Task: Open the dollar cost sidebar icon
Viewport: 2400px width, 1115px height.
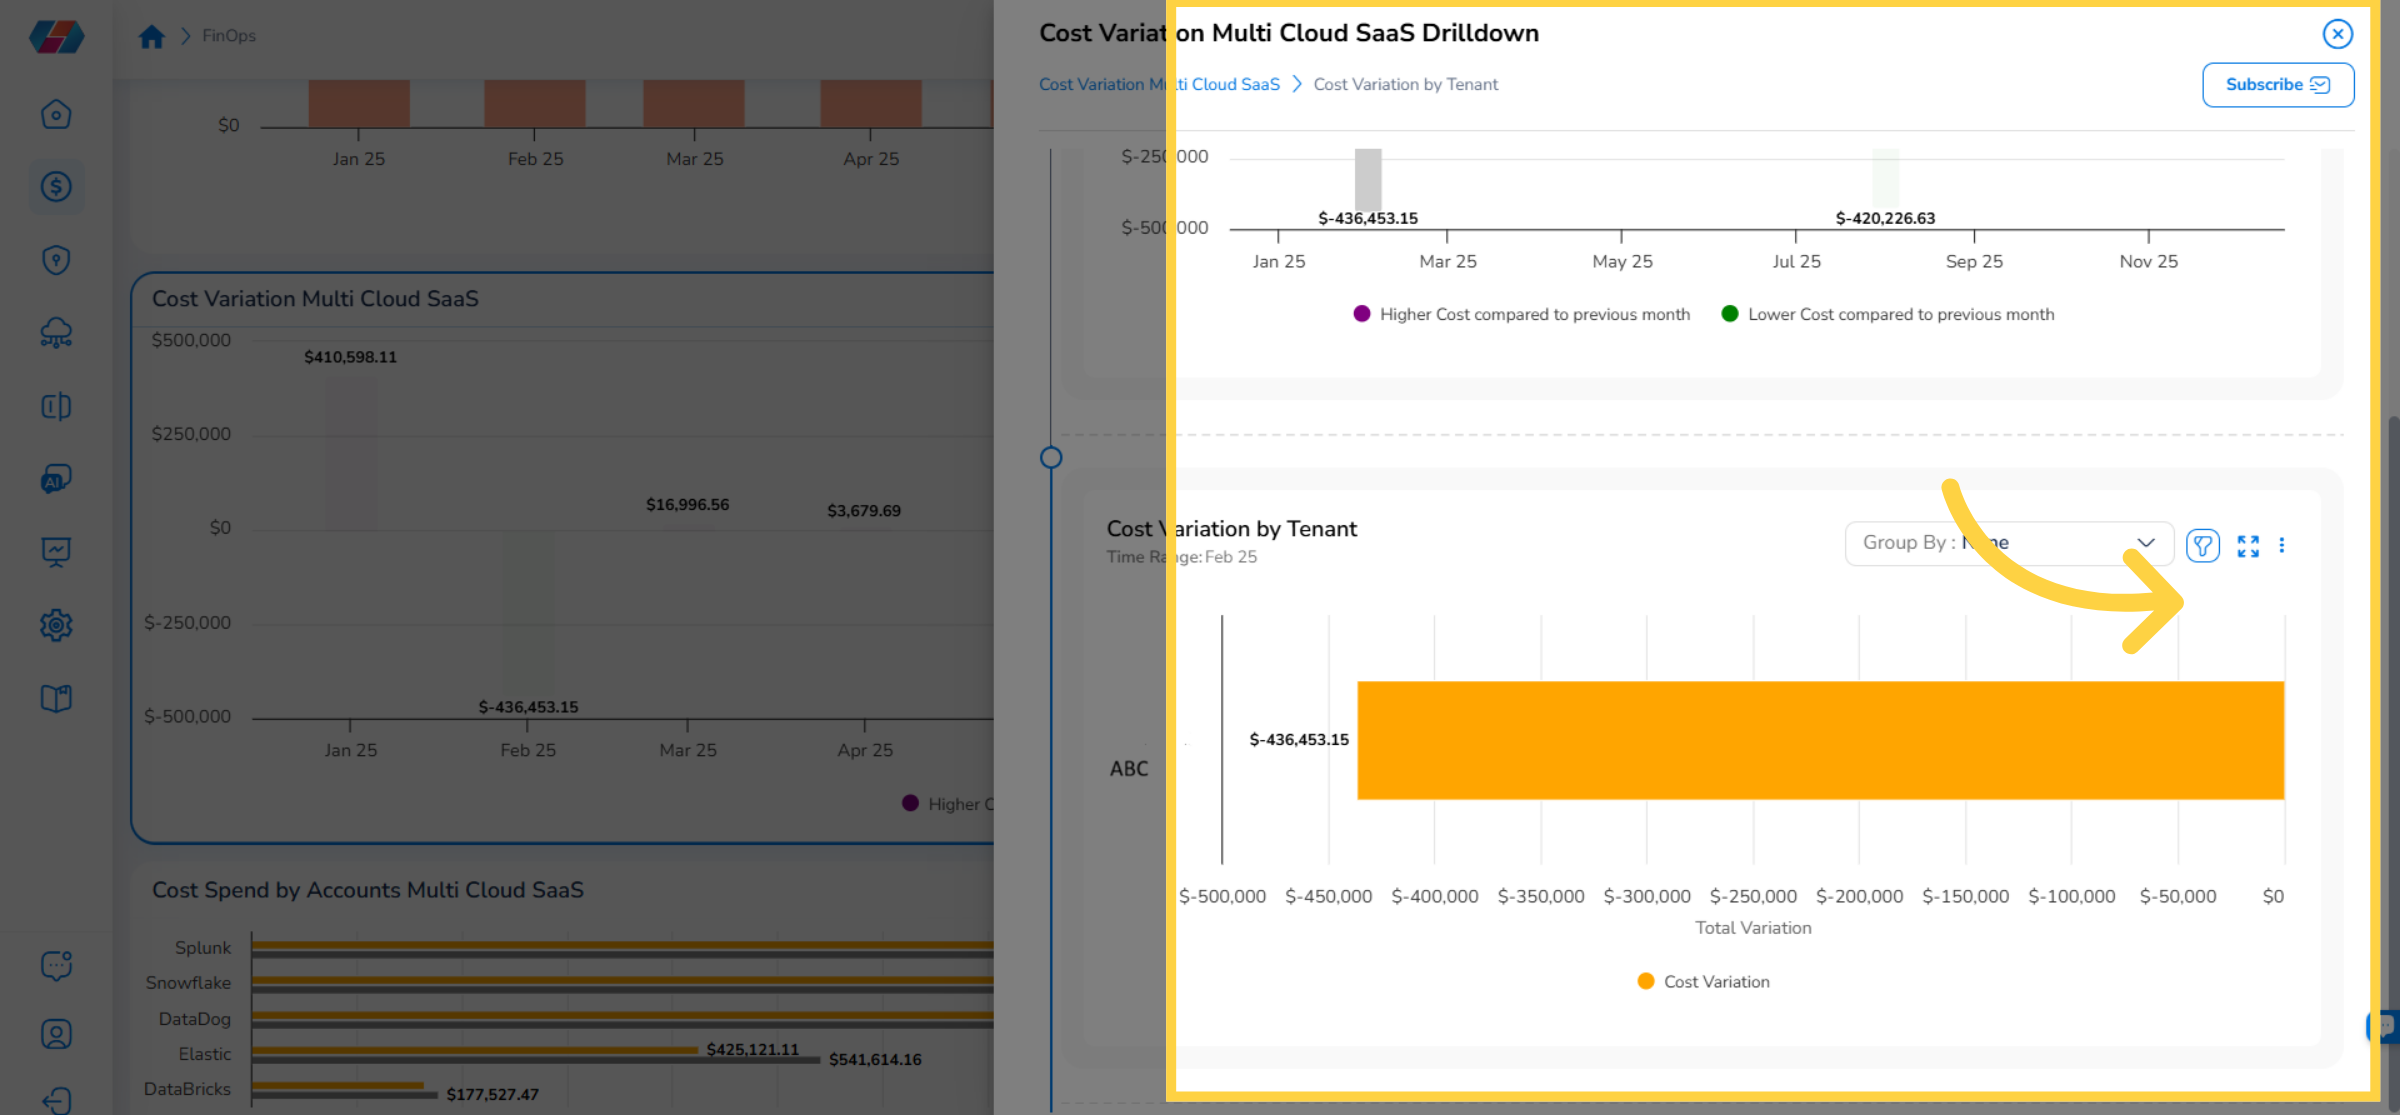Action: click(56, 187)
